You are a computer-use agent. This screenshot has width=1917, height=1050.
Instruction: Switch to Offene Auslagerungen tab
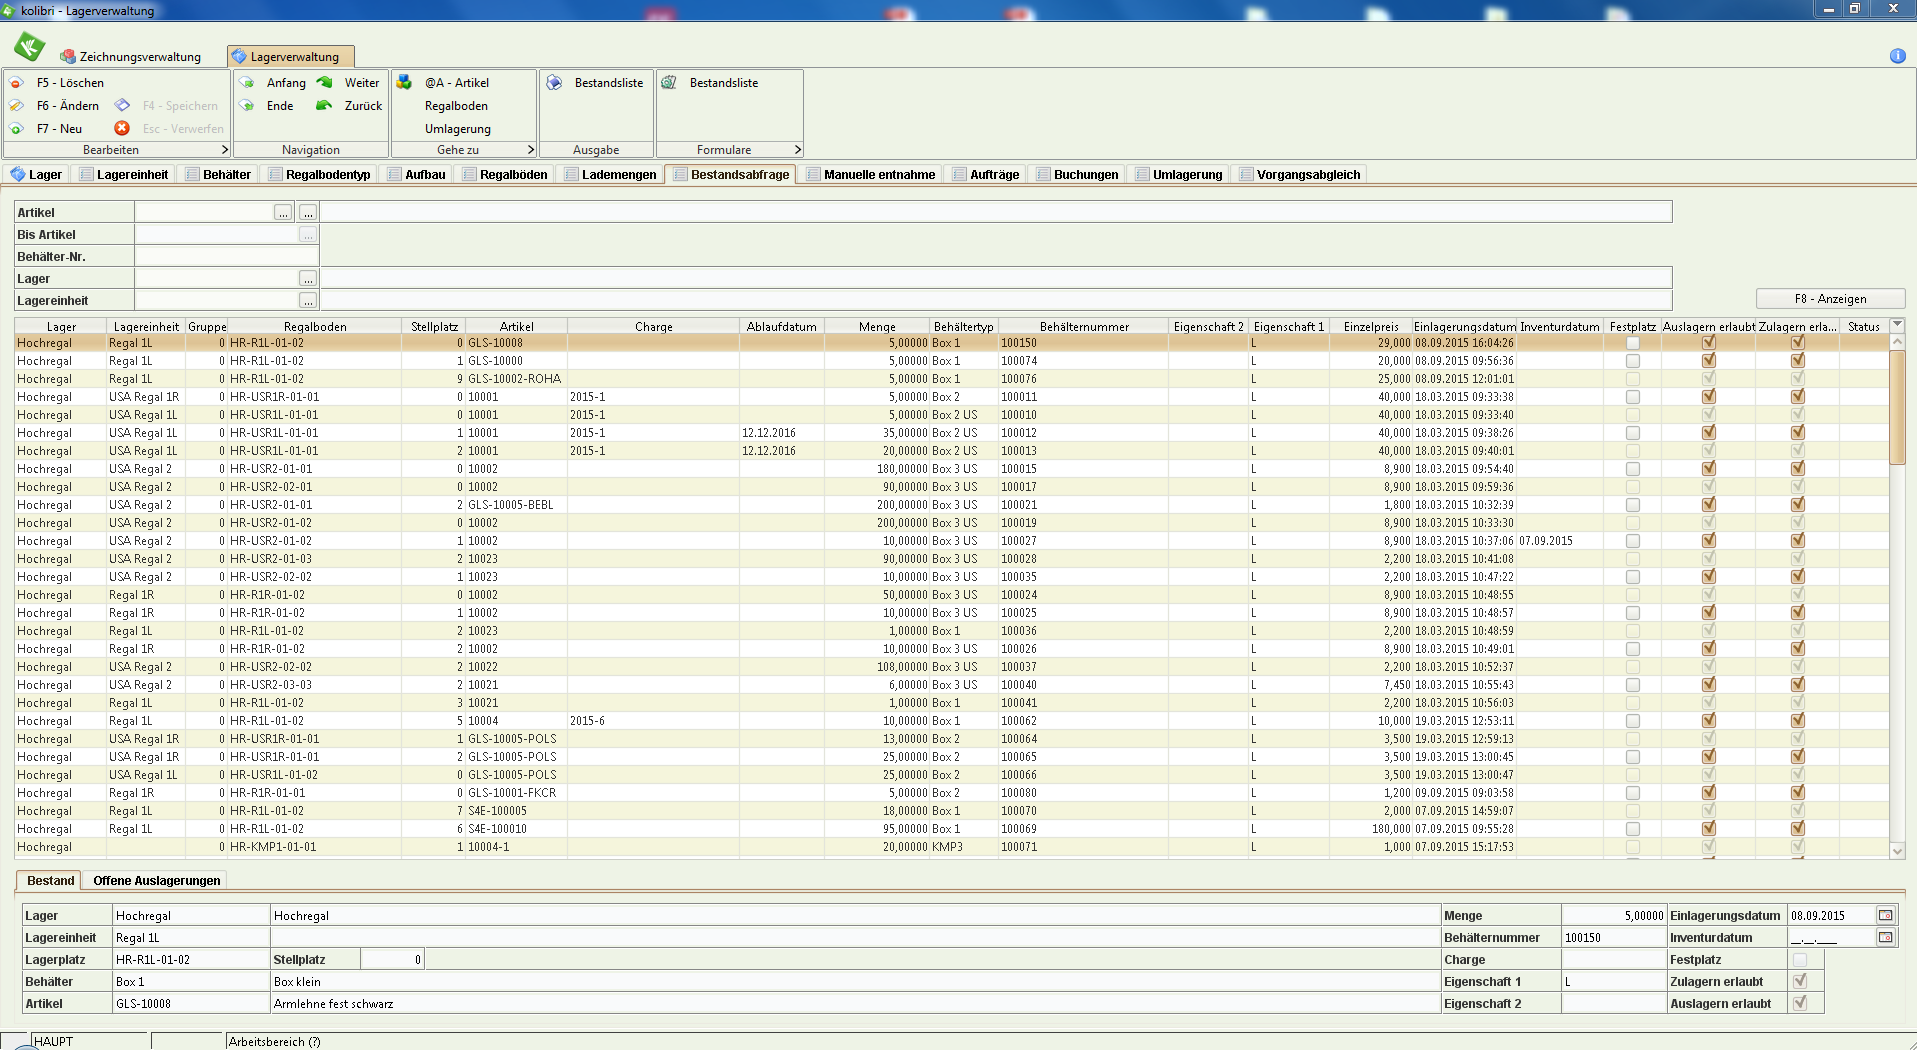[x=157, y=881]
